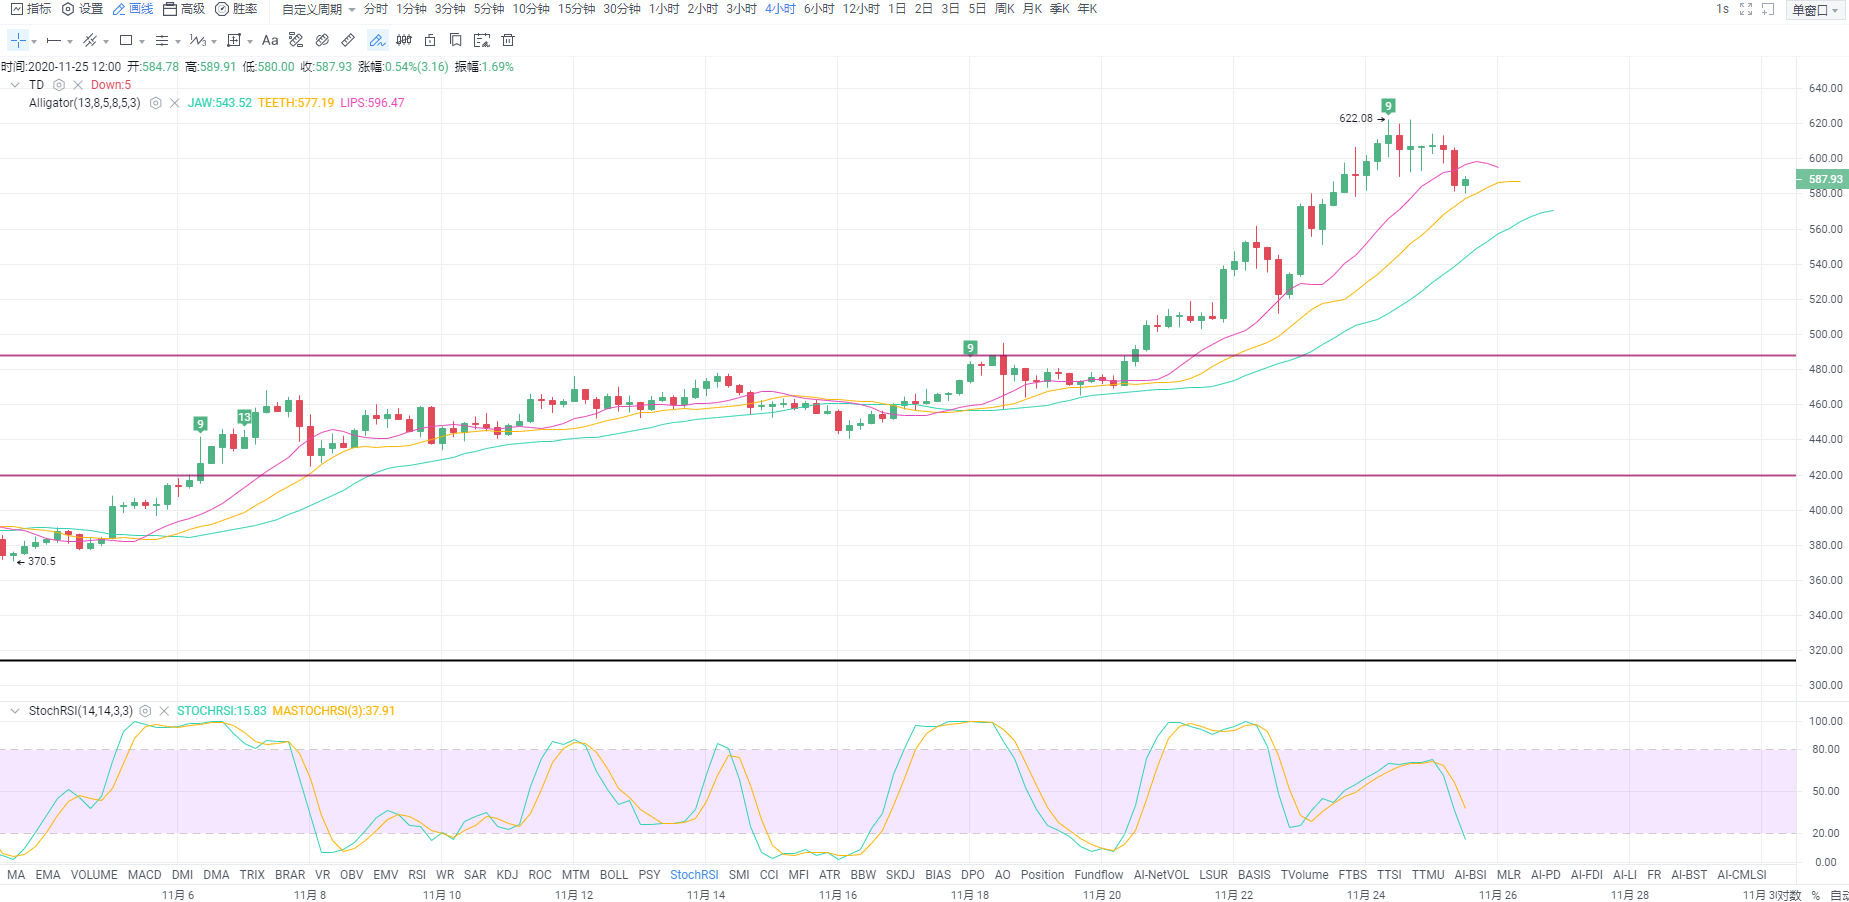Viewport: 1849px width, 902px height.
Task: Click the 13 TD countdown marker
Action: pyautogui.click(x=244, y=417)
